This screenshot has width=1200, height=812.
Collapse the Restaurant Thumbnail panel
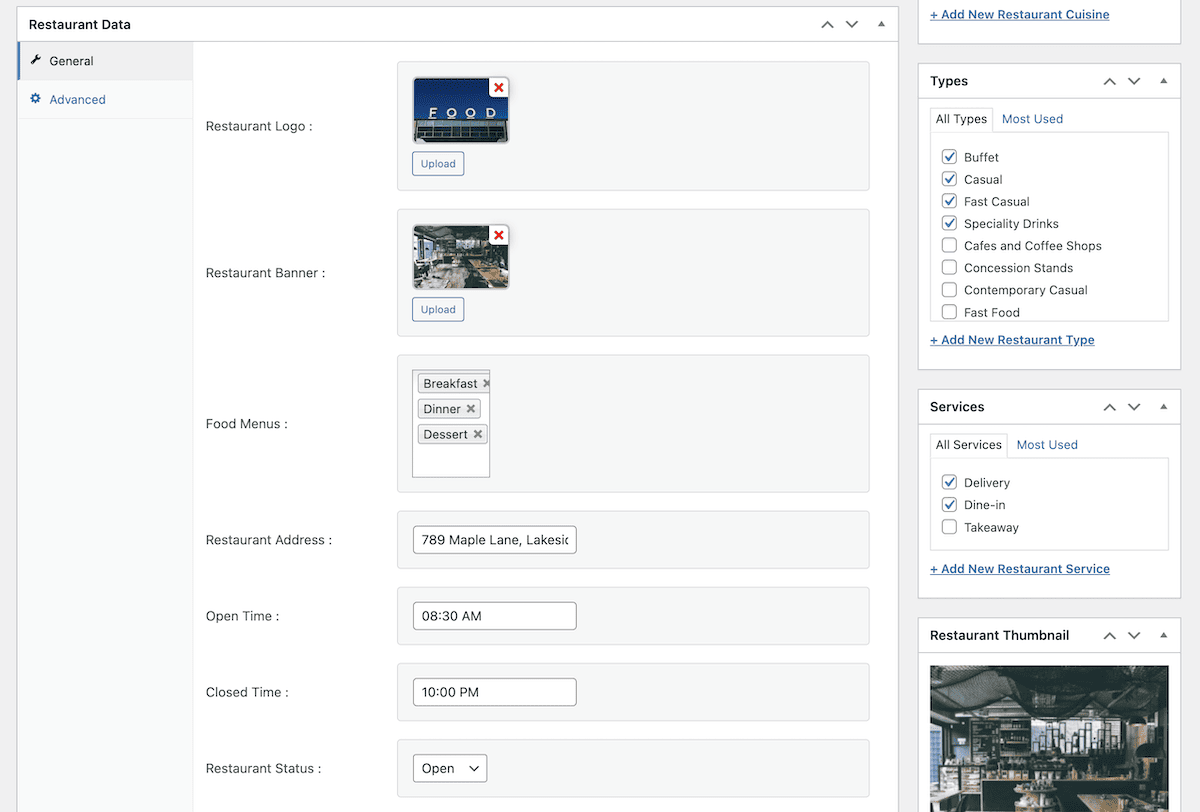1163,635
